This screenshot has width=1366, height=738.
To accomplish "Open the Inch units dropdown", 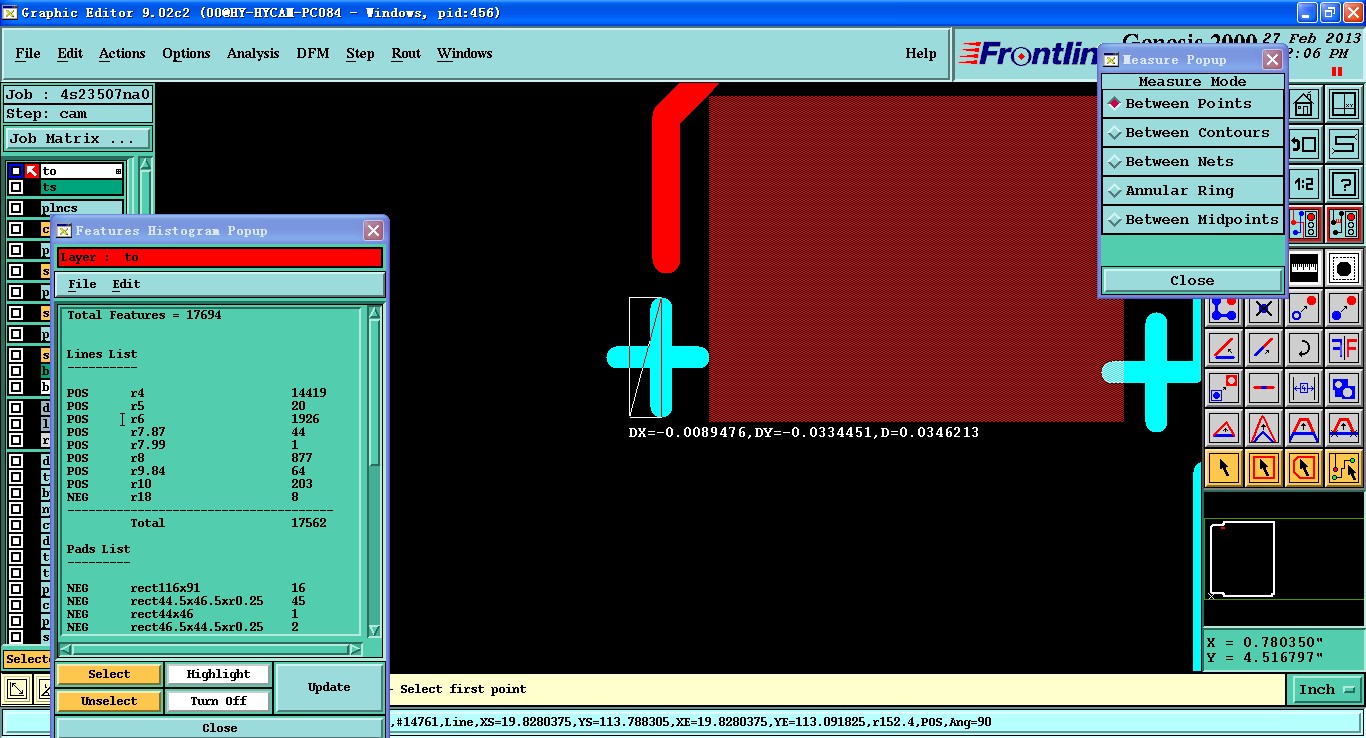I will point(1325,689).
